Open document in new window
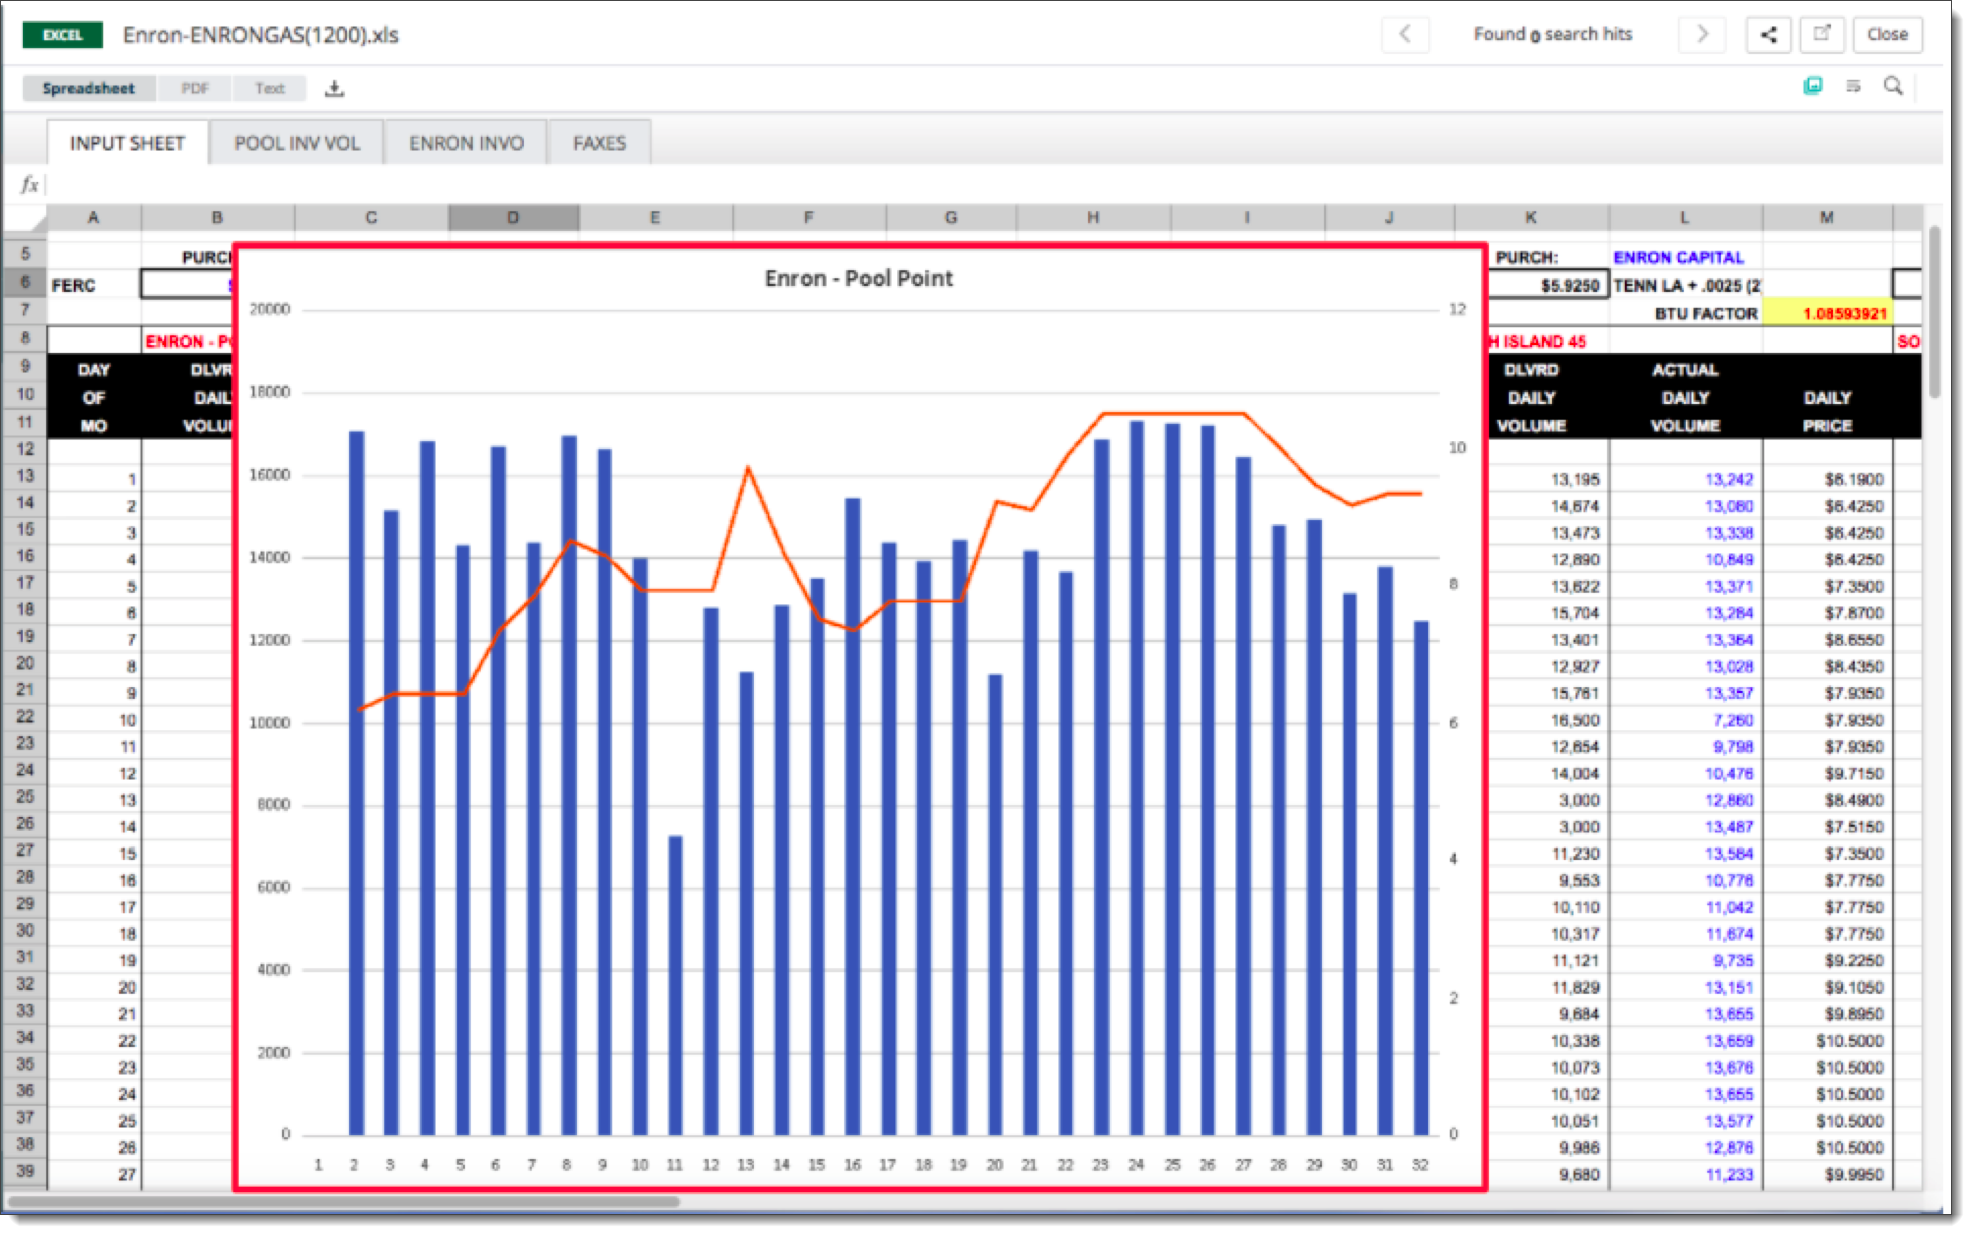 [x=1822, y=34]
